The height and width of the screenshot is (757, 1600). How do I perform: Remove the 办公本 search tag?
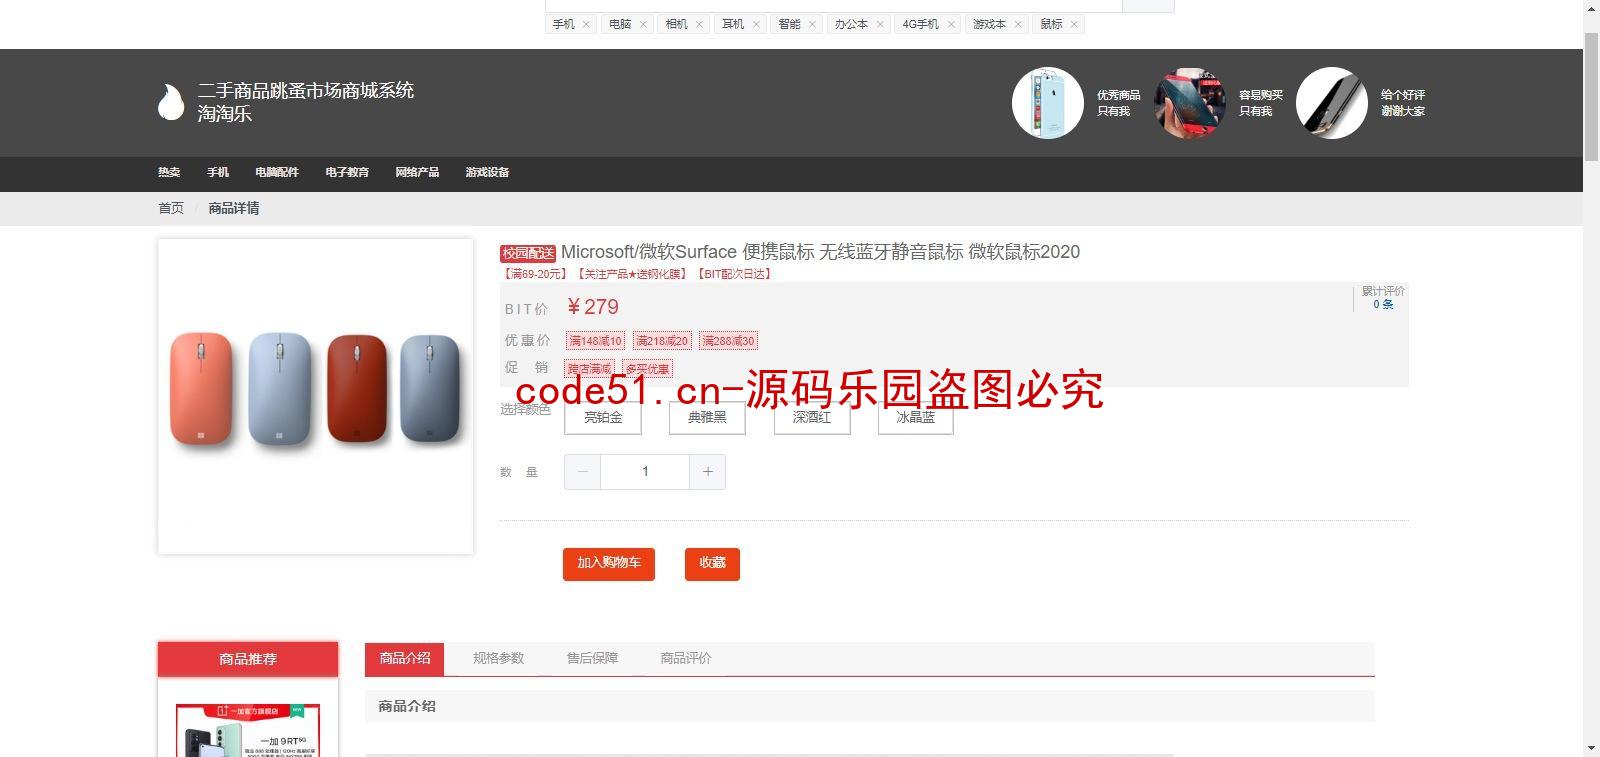(x=880, y=24)
